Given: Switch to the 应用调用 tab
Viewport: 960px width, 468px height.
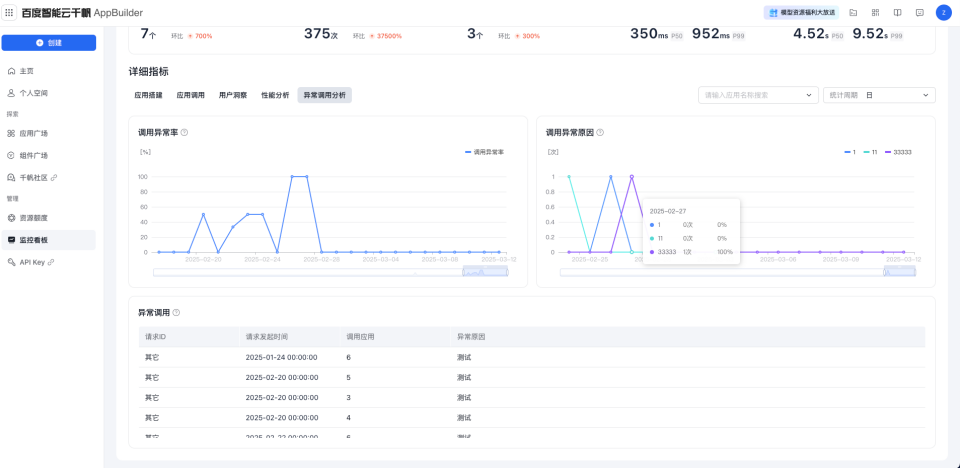Looking at the screenshot, I should pos(190,96).
